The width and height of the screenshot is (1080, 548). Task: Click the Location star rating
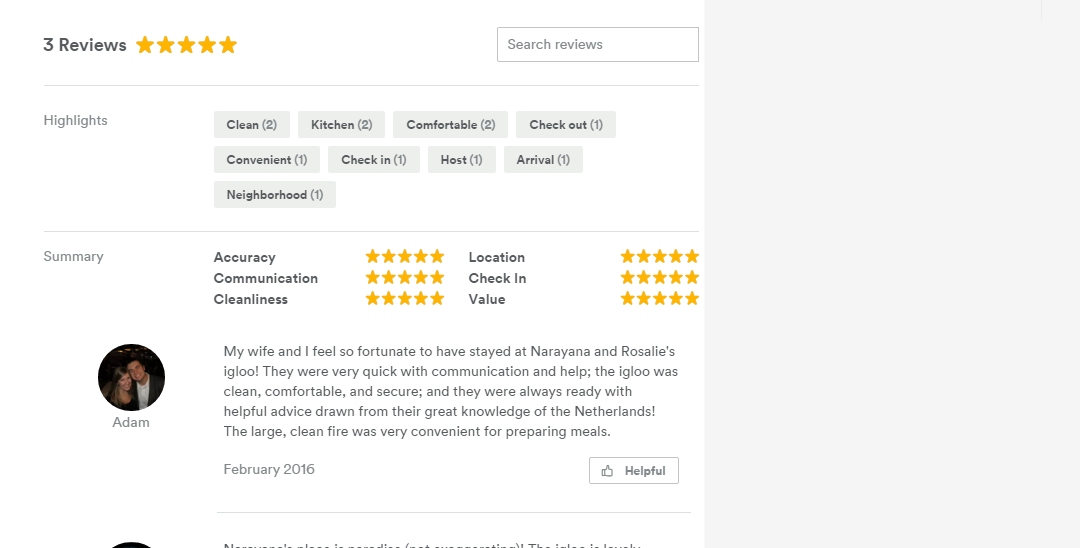pyautogui.click(x=659, y=257)
